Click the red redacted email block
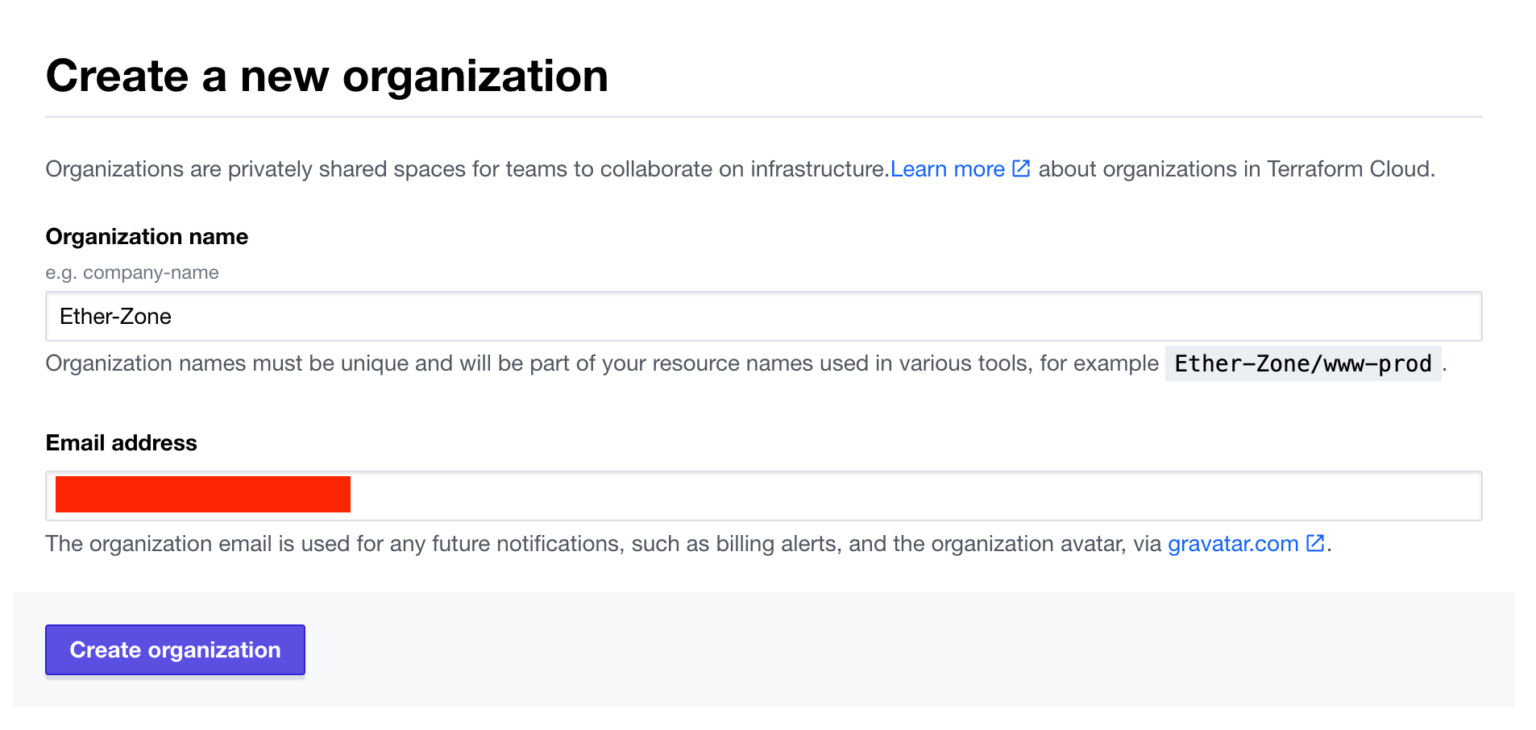The height and width of the screenshot is (730, 1536). [x=203, y=494]
